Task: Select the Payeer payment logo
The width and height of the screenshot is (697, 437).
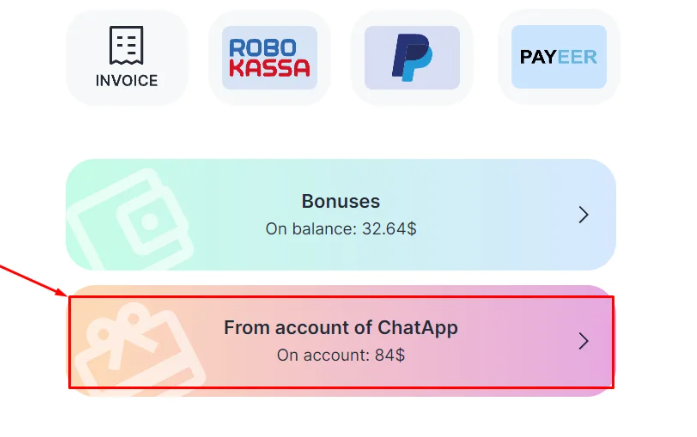Action: click(x=558, y=56)
